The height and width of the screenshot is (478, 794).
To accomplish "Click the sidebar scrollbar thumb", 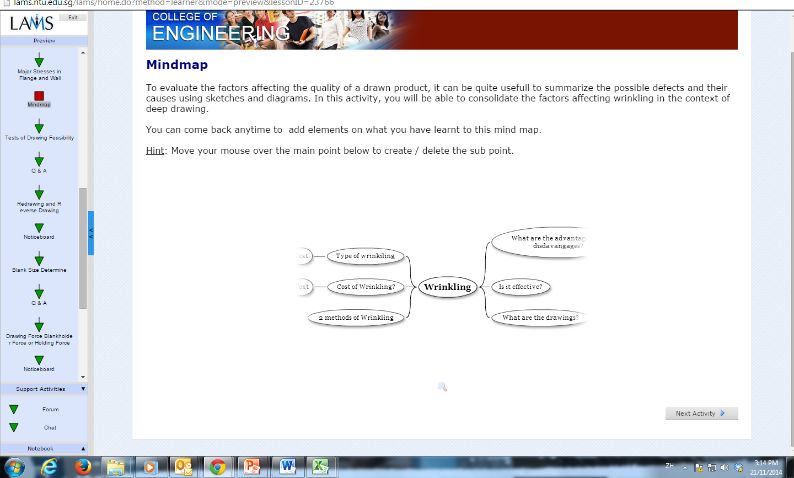I will coord(83,248).
